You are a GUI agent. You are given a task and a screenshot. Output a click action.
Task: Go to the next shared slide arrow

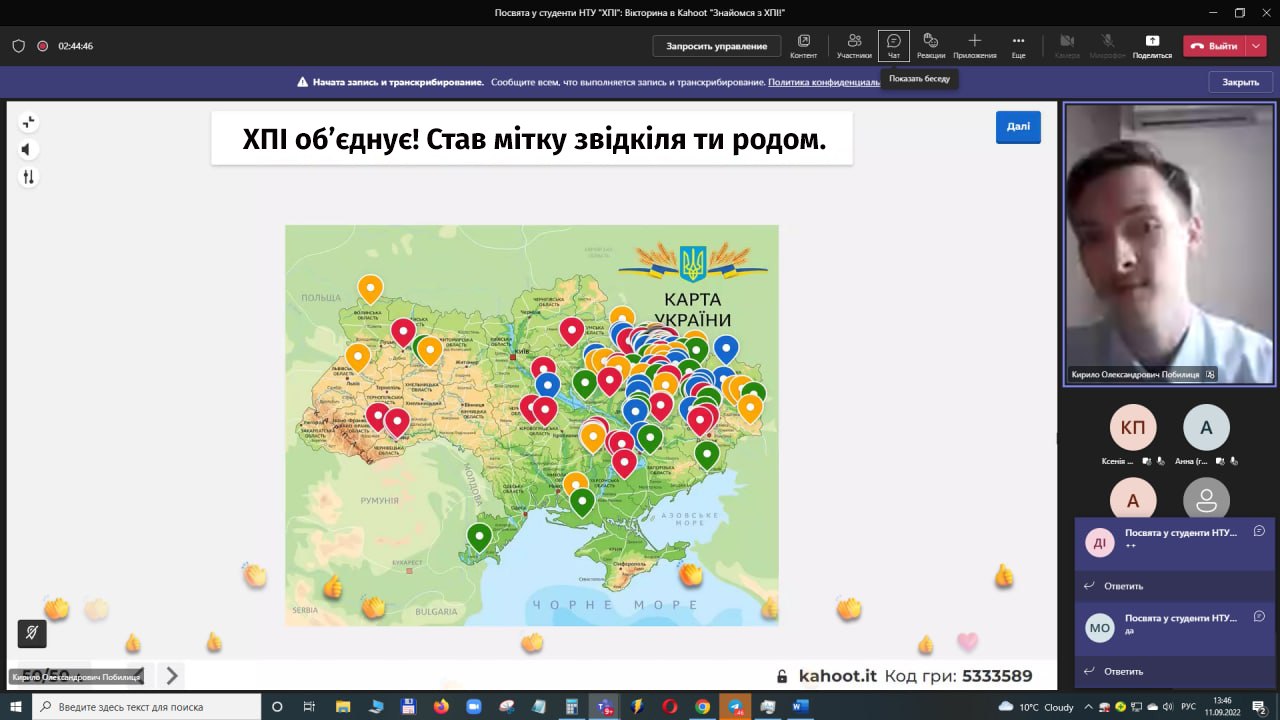[171, 675]
